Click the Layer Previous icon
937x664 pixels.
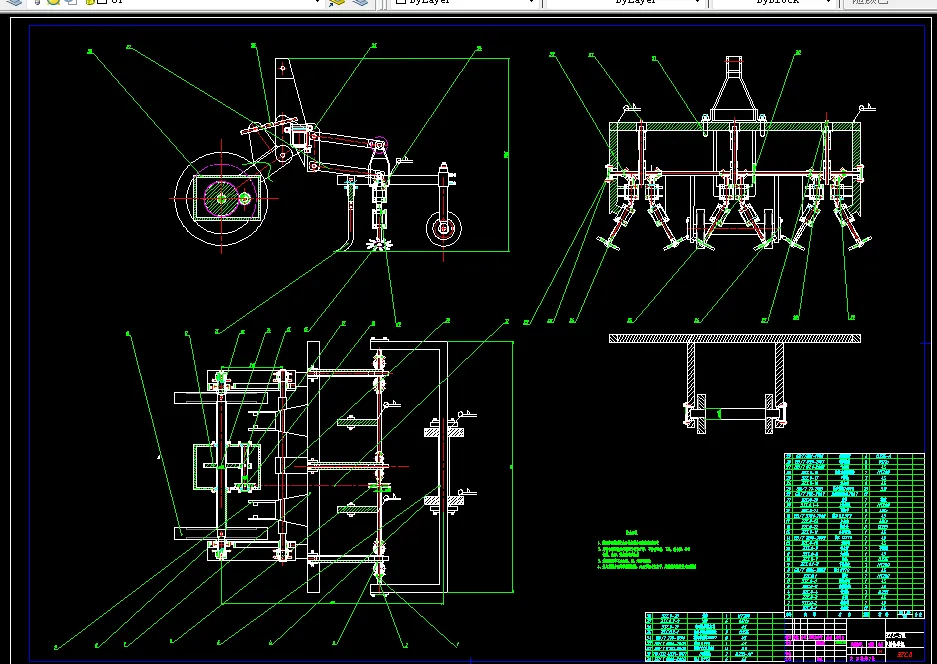pyautogui.click(x=360, y=2)
